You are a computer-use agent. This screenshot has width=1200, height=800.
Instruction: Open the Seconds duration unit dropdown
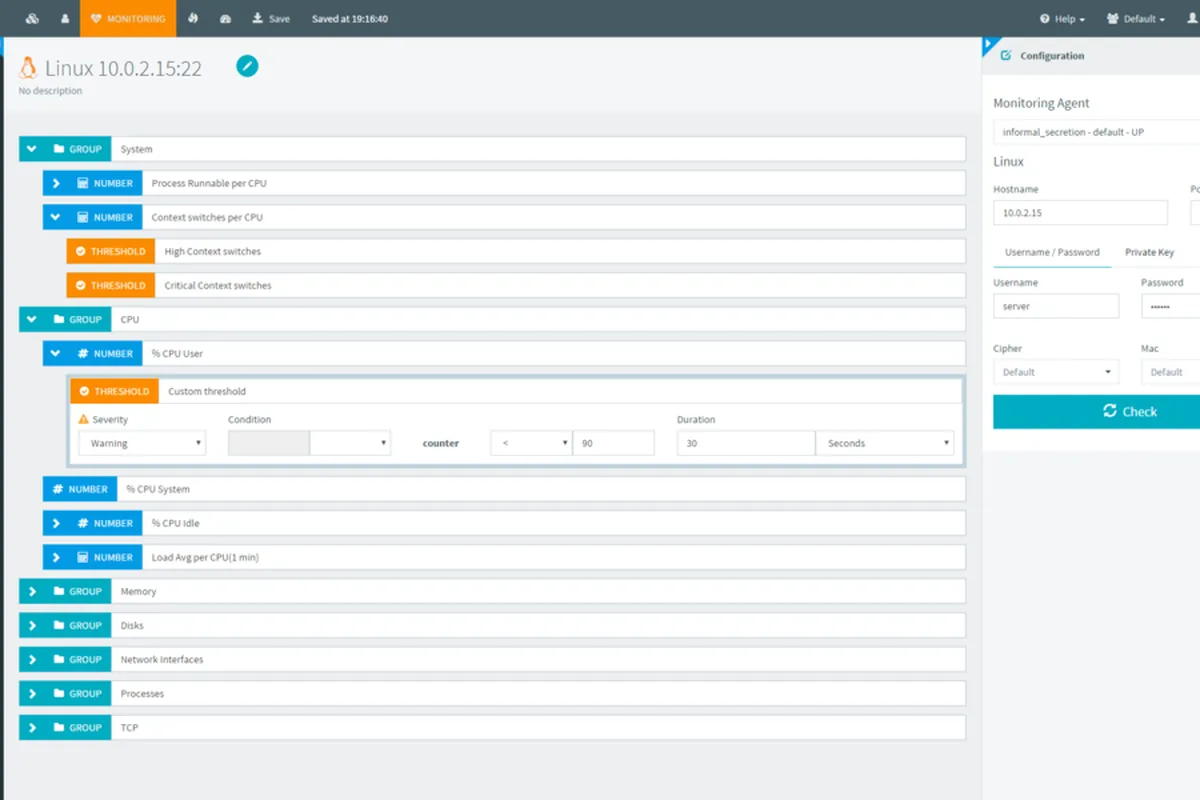(x=885, y=443)
